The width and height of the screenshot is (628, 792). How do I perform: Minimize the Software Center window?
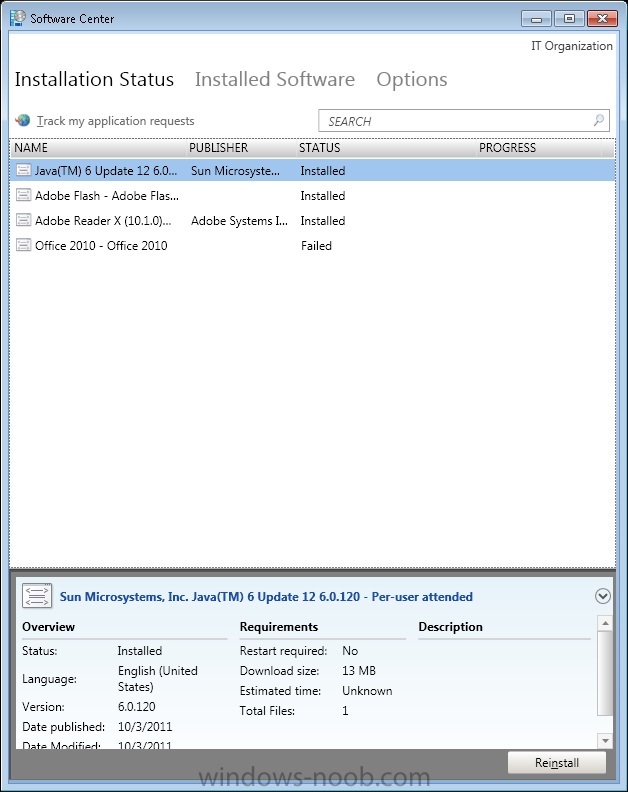click(x=537, y=19)
